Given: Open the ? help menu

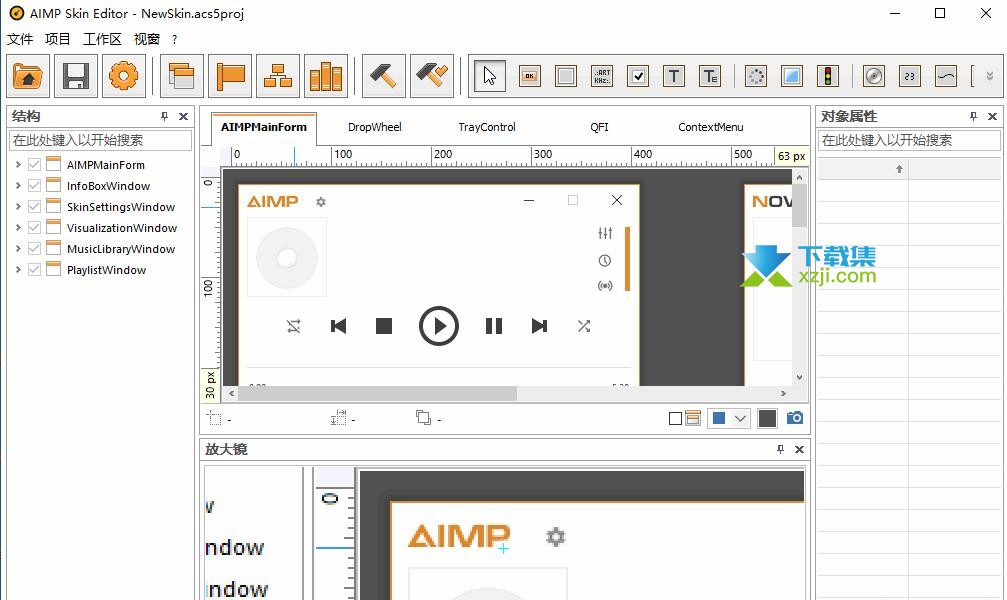Looking at the screenshot, I should pyautogui.click(x=174, y=40).
